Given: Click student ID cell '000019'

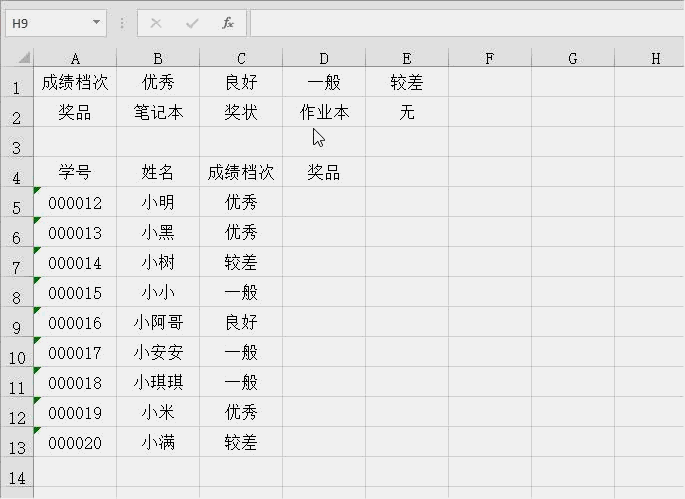Looking at the screenshot, I should click(75, 412).
